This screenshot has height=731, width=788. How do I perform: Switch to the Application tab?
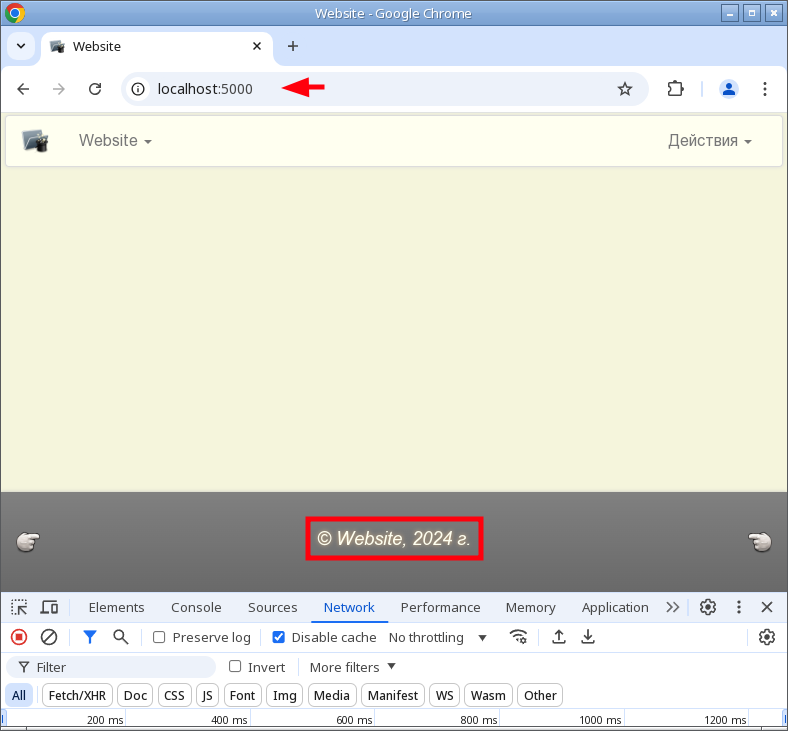coord(615,607)
